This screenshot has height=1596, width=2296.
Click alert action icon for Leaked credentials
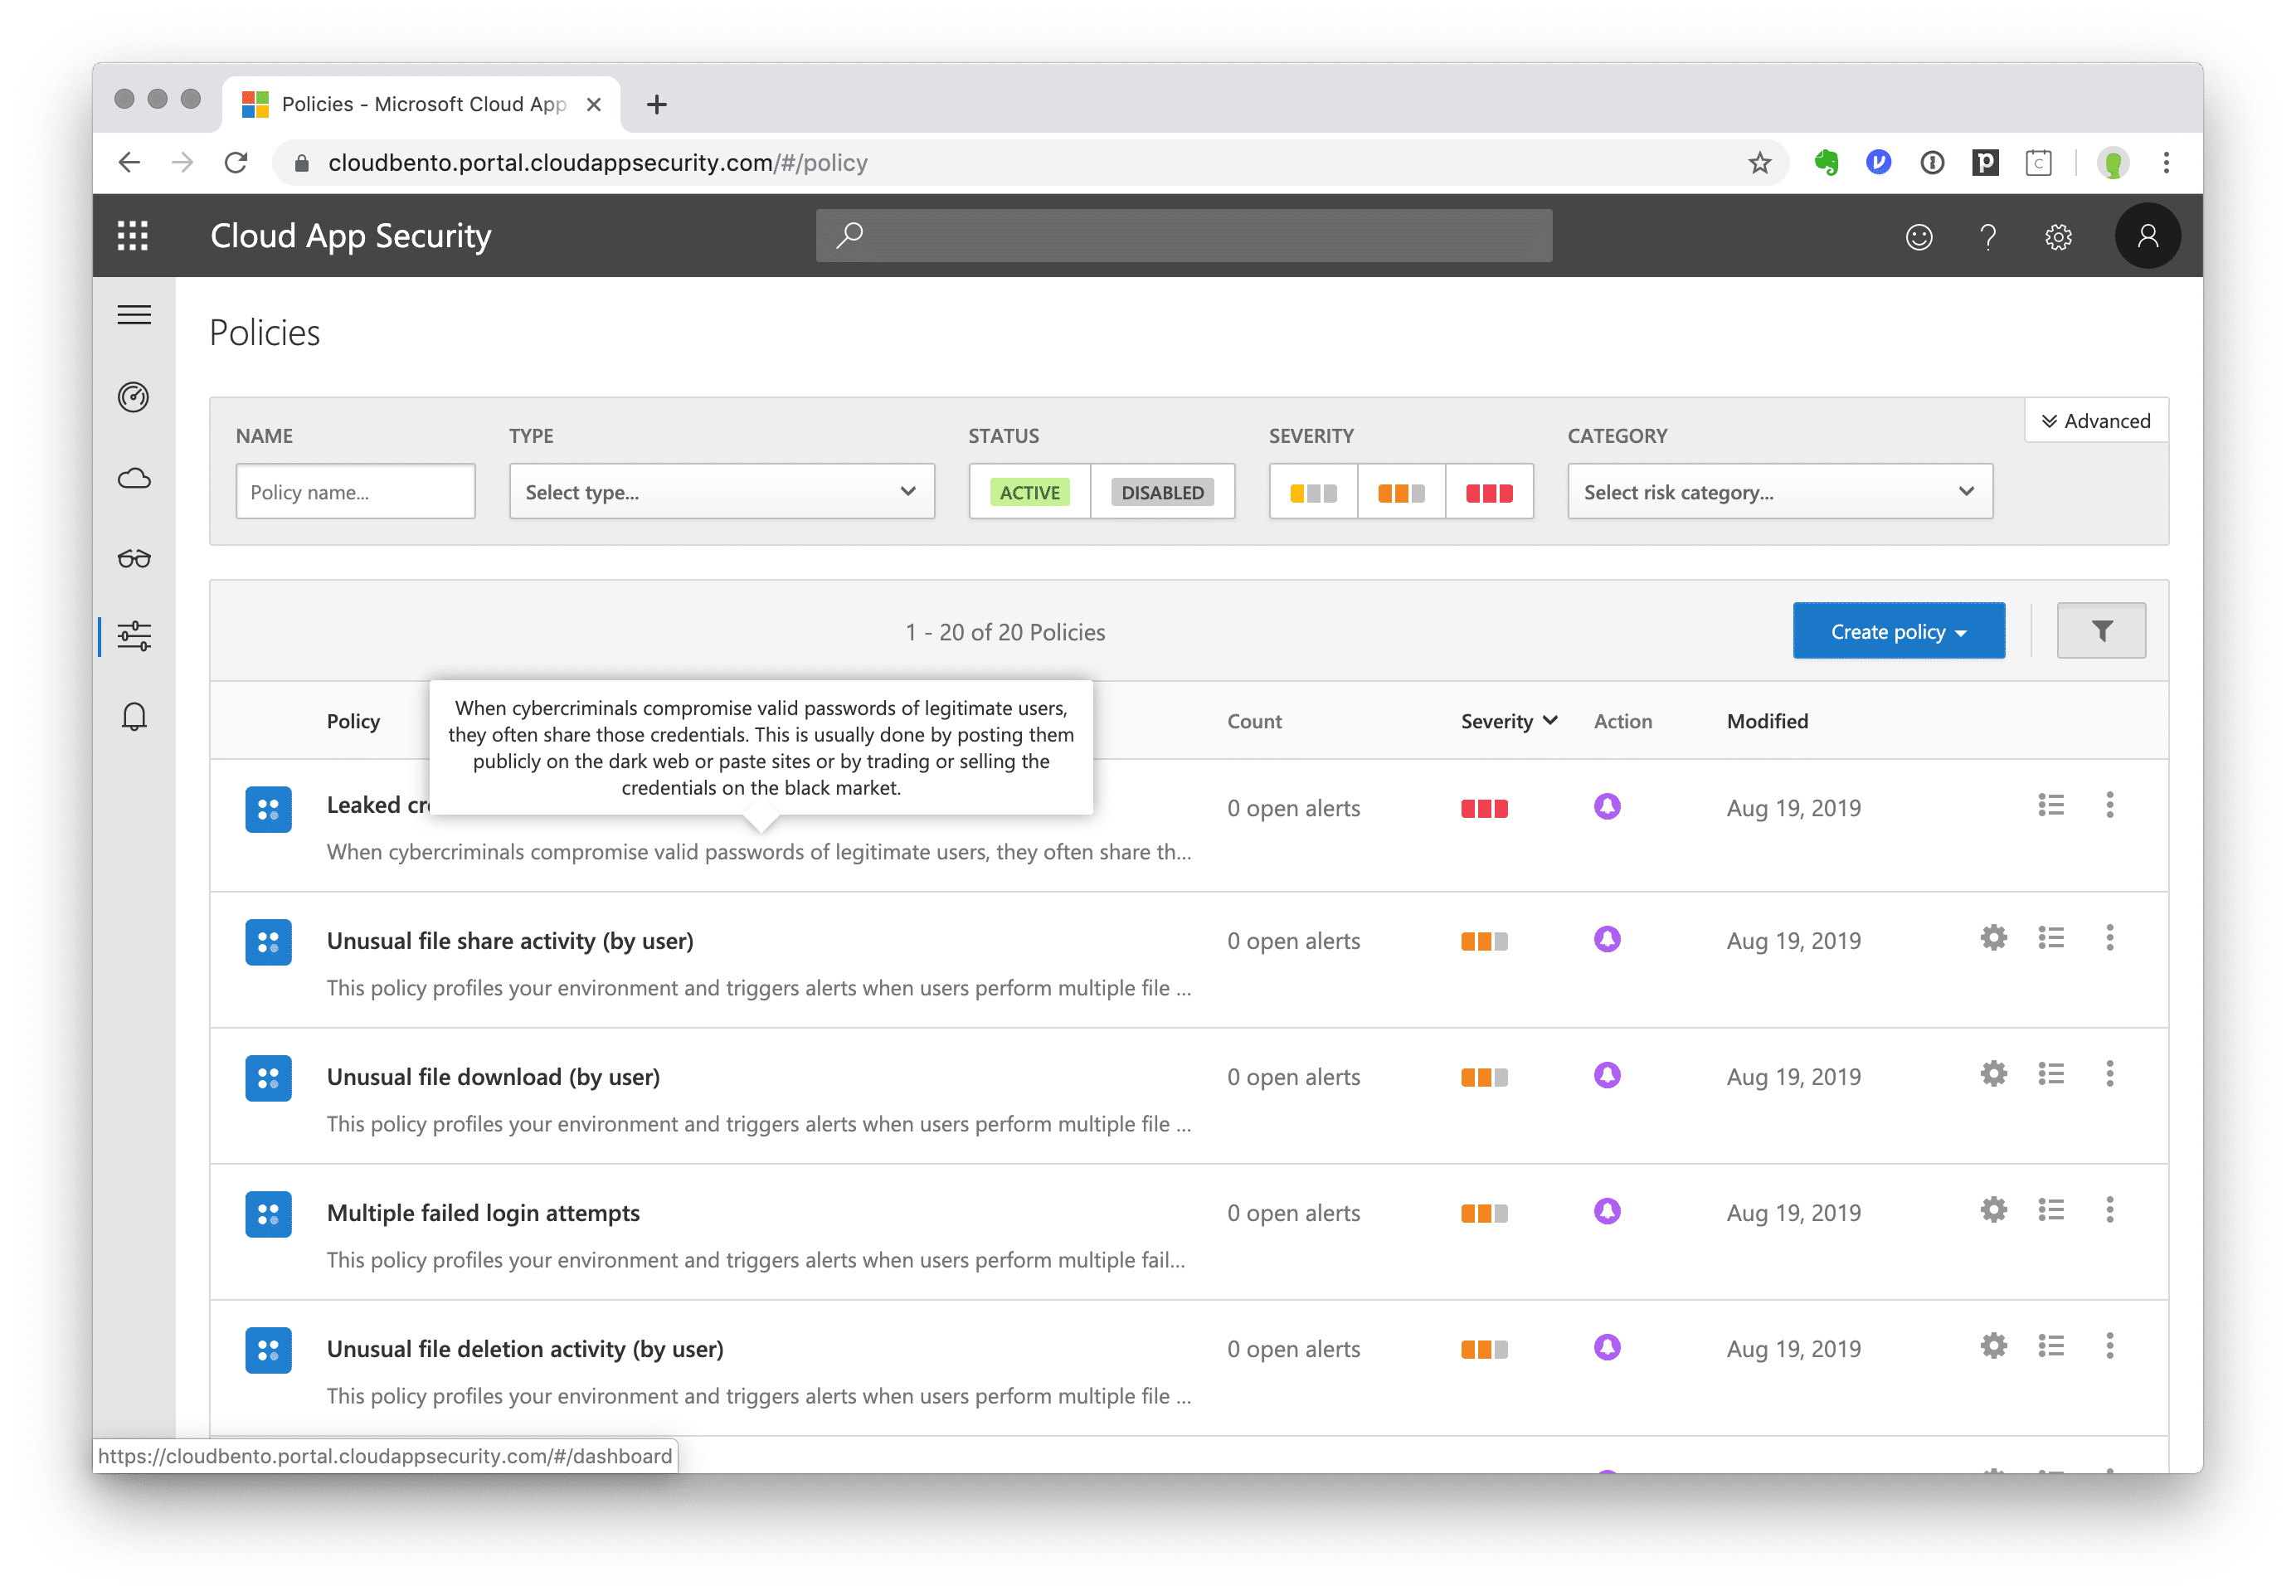click(x=1607, y=806)
